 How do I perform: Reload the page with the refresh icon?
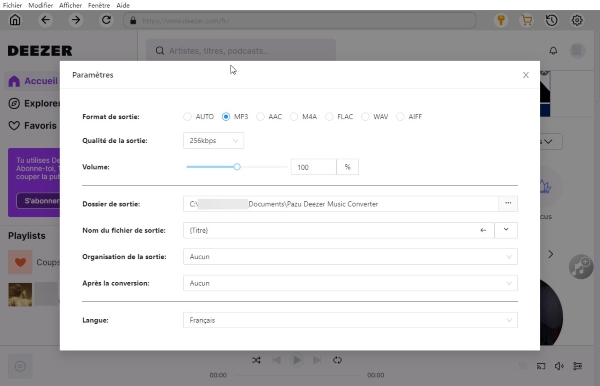pyautogui.click(x=106, y=20)
